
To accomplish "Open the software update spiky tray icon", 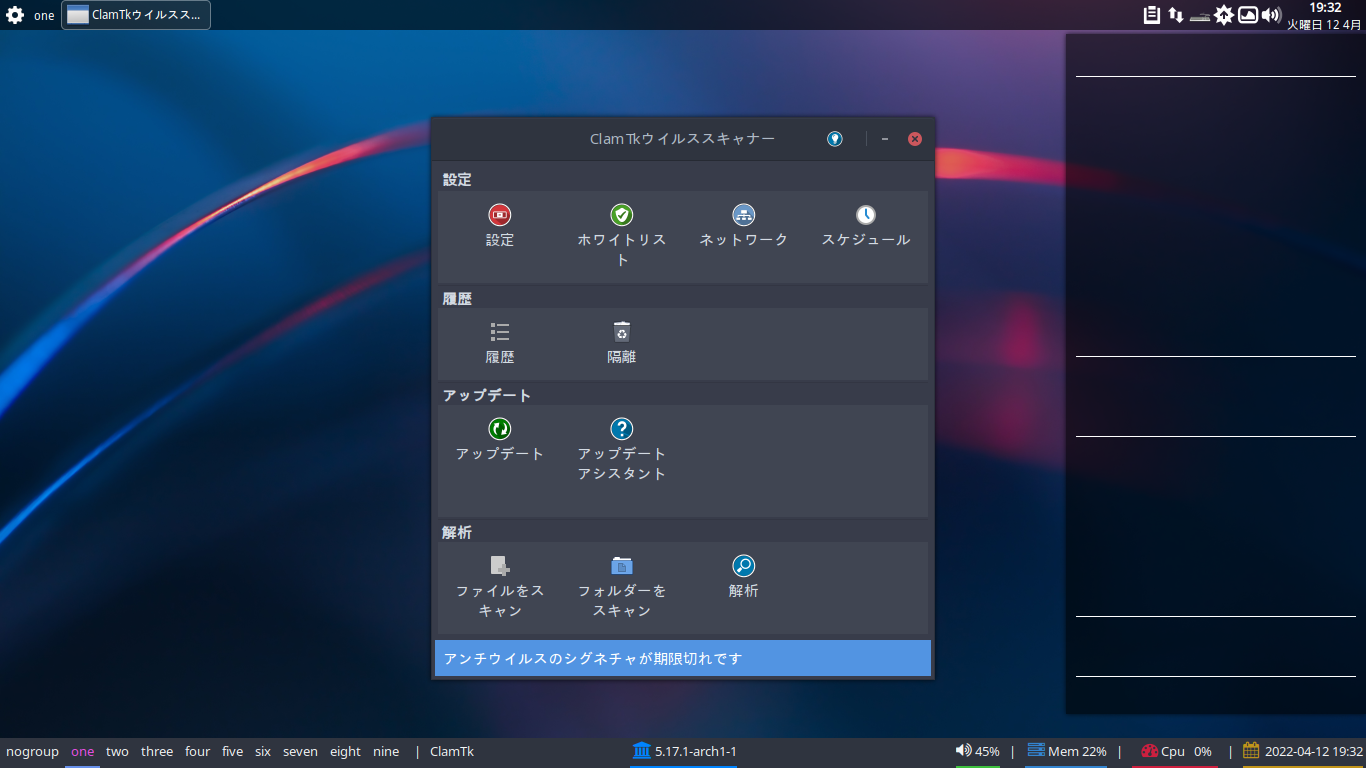I will (1224, 15).
